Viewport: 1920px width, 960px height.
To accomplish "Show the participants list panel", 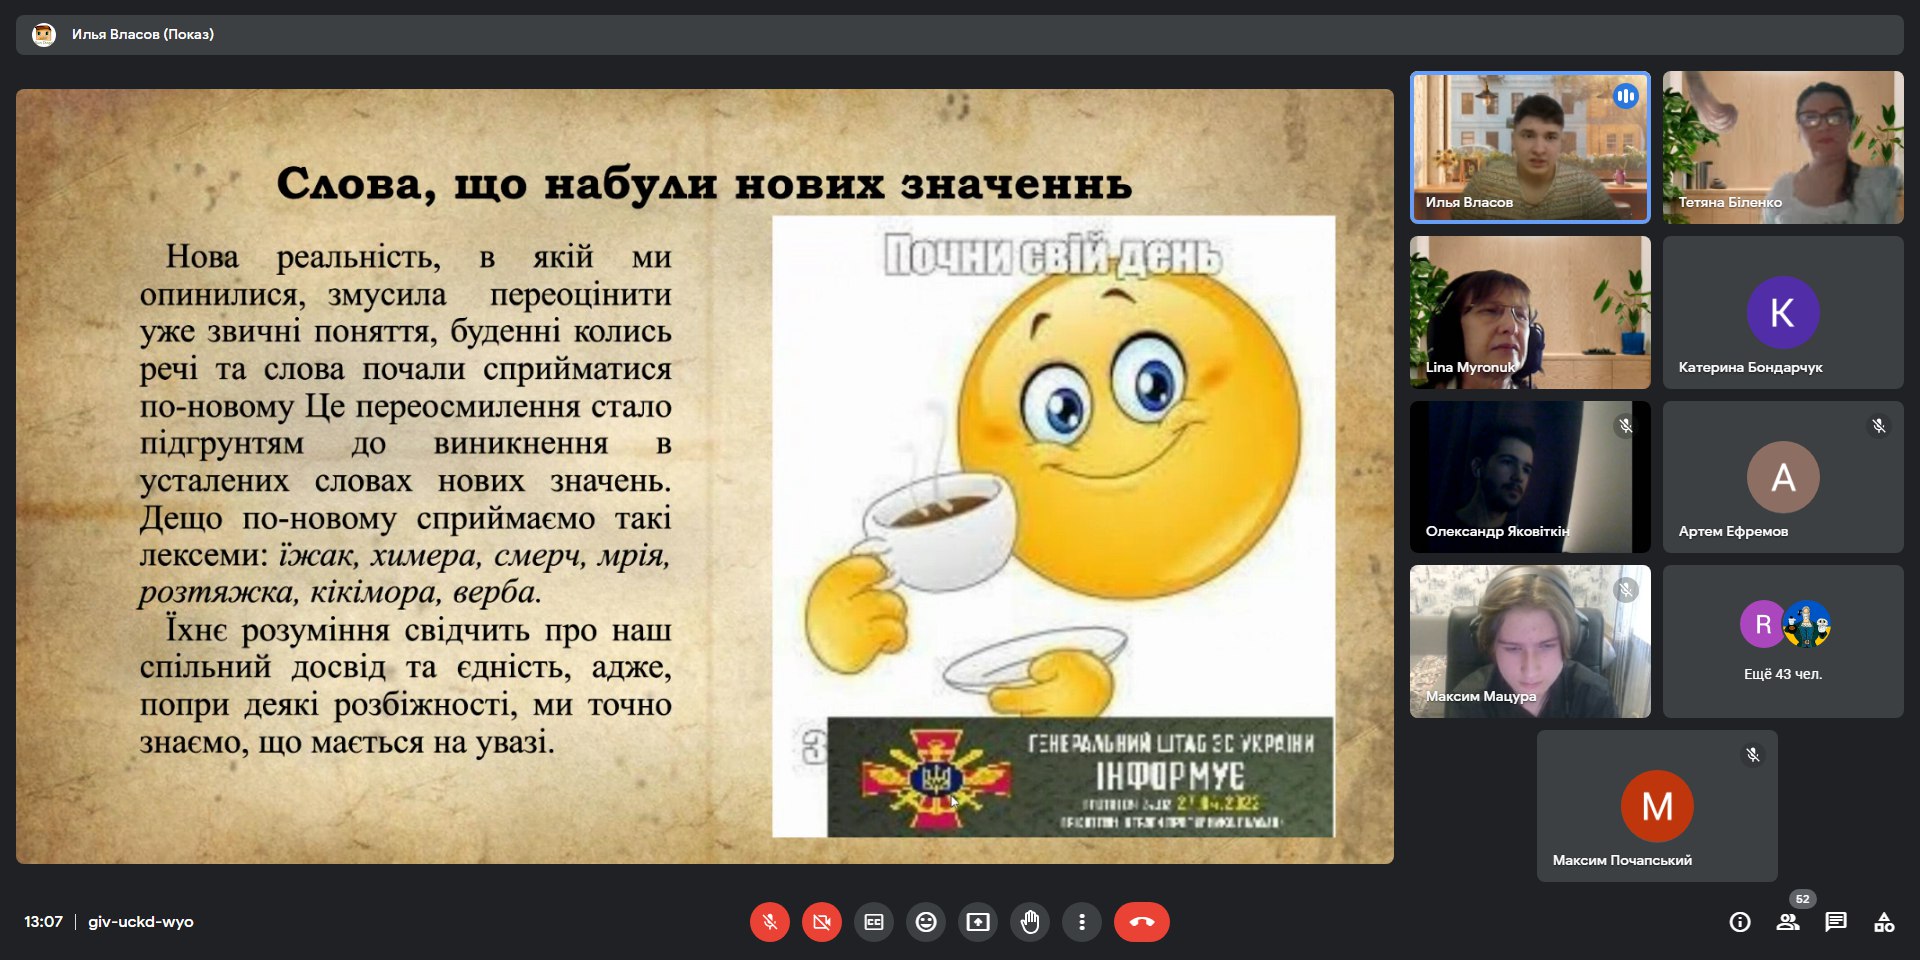I will [1788, 922].
